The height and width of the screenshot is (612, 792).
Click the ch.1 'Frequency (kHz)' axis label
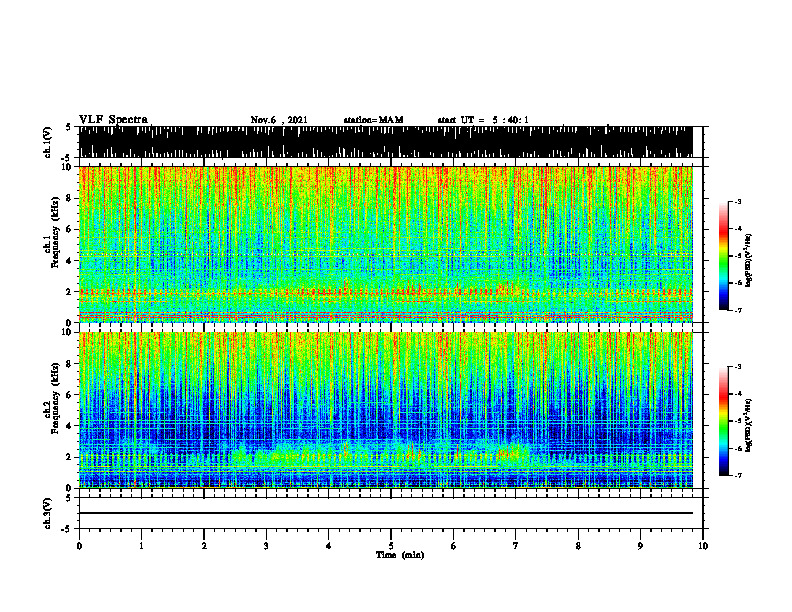pyautogui.click(x=55, y=233)
